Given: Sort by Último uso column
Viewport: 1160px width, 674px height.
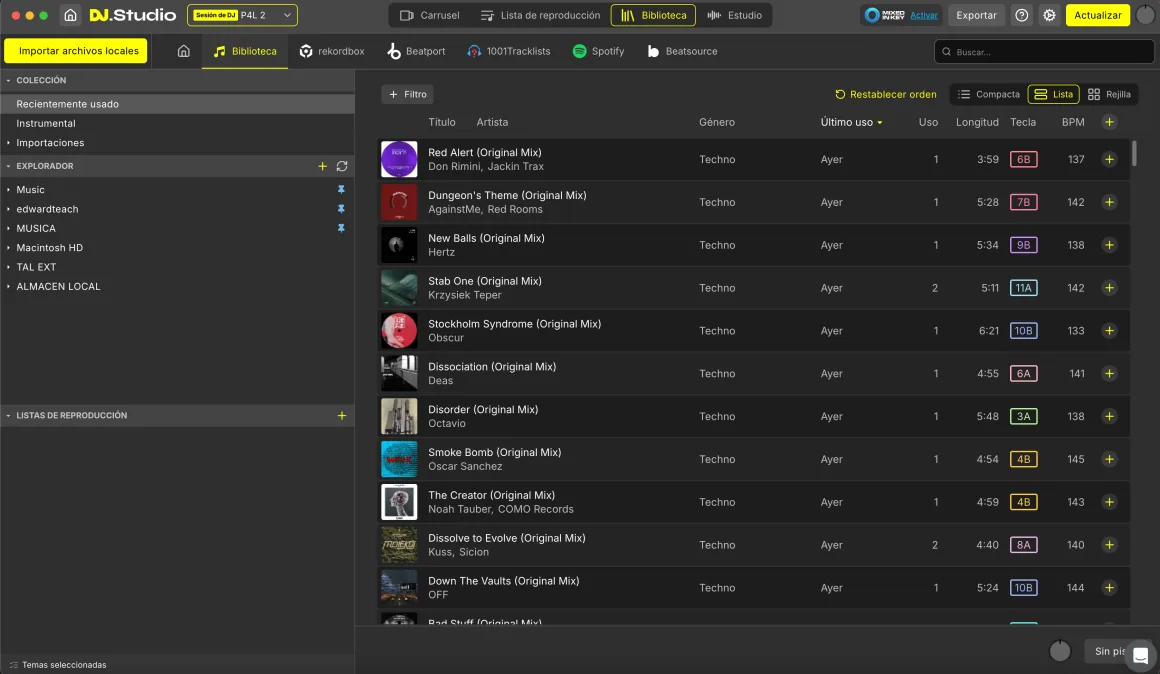Looking at the screenshot, I should (851, 122).
